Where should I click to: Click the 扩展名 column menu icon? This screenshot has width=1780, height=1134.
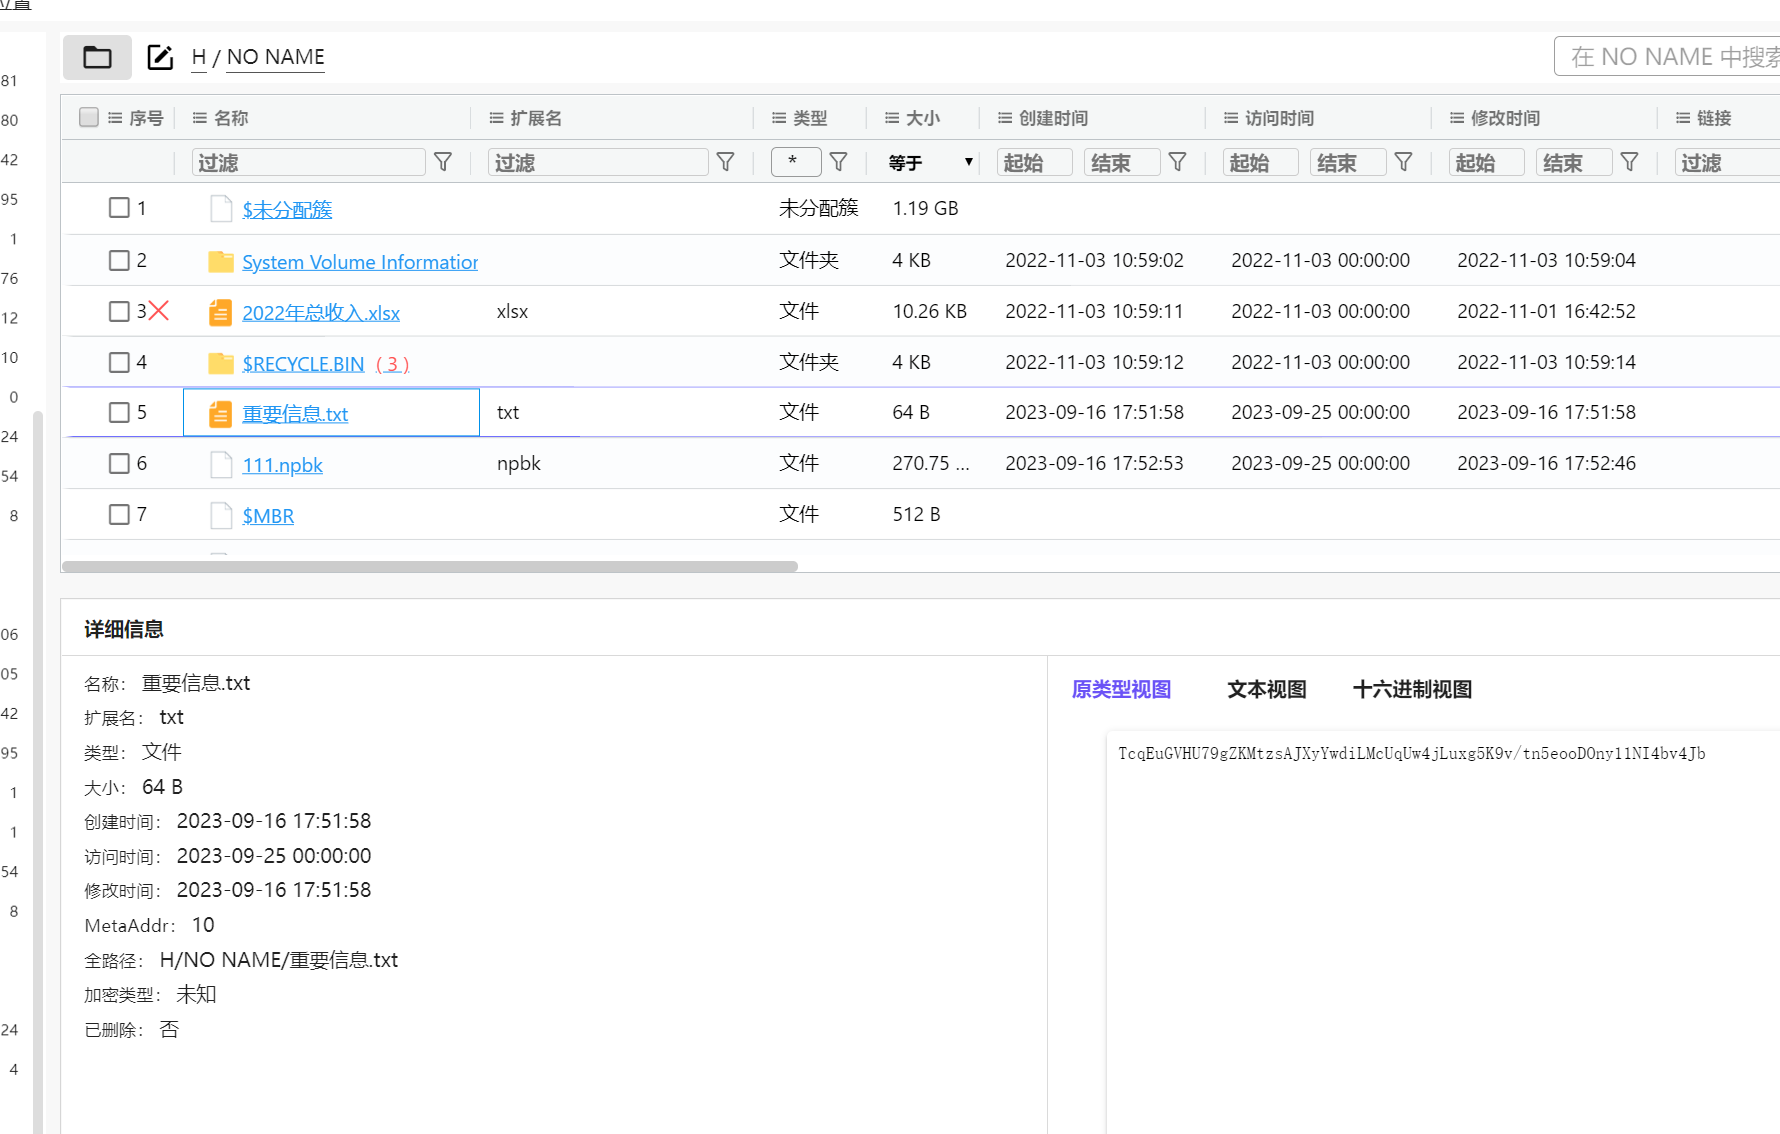pos(496,118)
